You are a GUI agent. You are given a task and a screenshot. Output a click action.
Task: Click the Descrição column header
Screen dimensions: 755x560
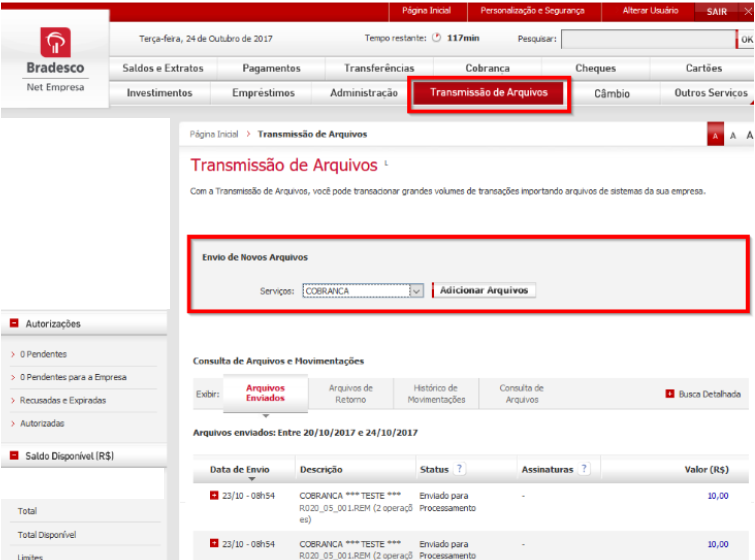click(321, 469)
